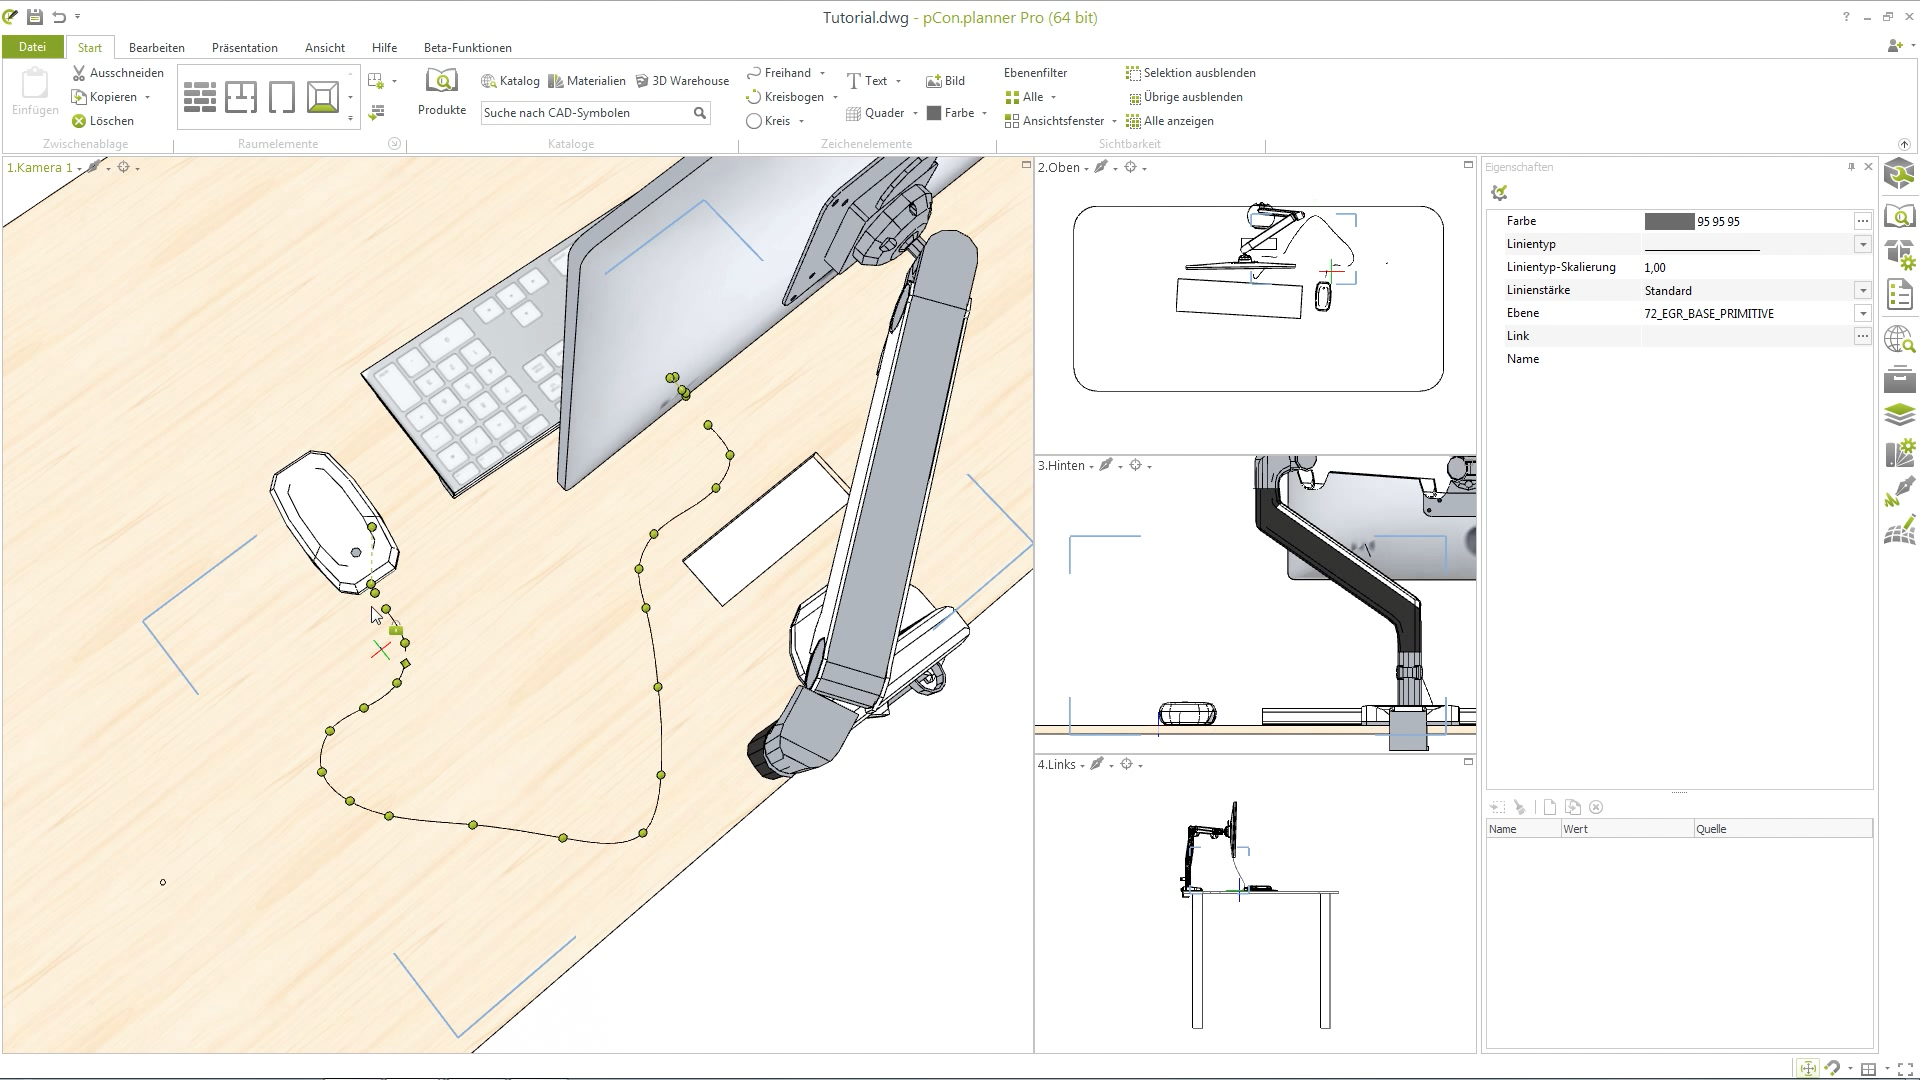Insert a Quader box element
Screen dimensions: 1920x1080
(x=874, y=113)
